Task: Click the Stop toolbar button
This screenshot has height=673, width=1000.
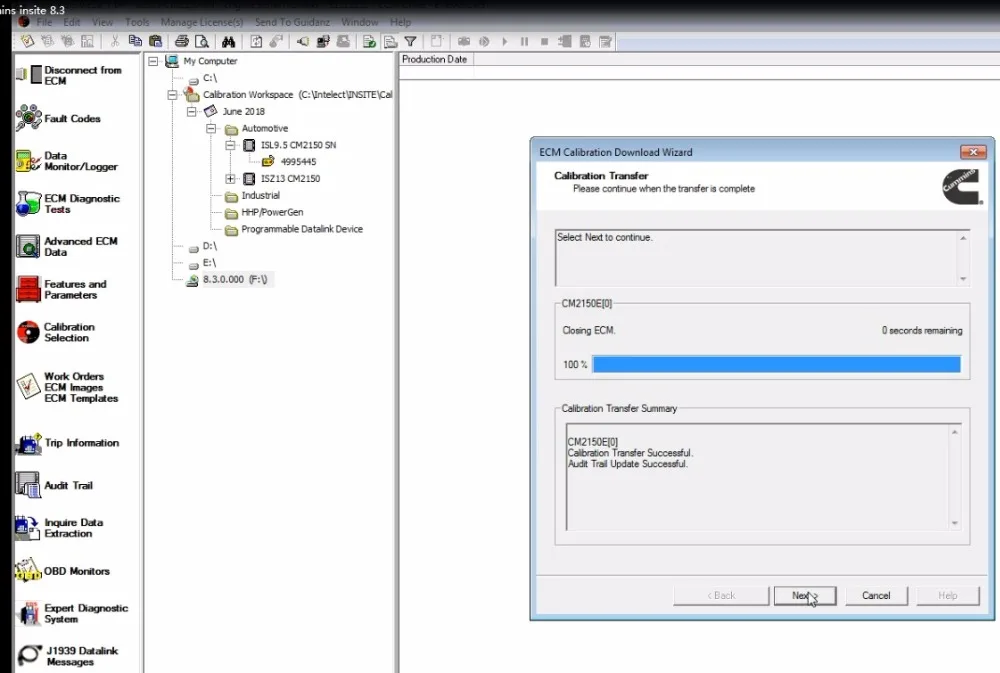Action: click(x=544, y=41)
